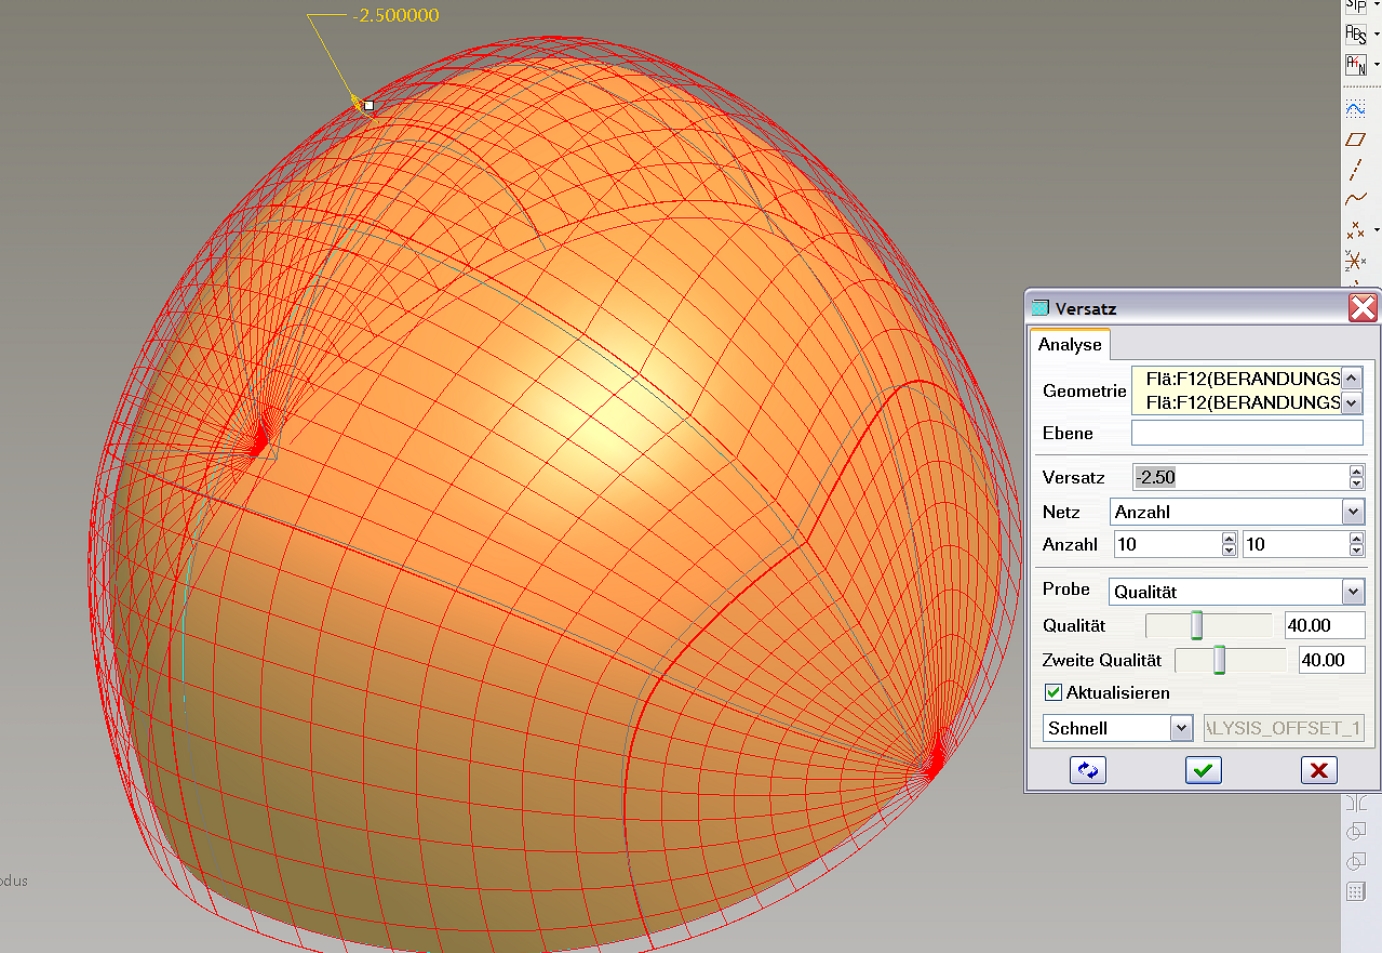1382x953 pixels.
Task: Close the Versatz dialog window
Action: pyautogui.click(x=1363, y=308)
